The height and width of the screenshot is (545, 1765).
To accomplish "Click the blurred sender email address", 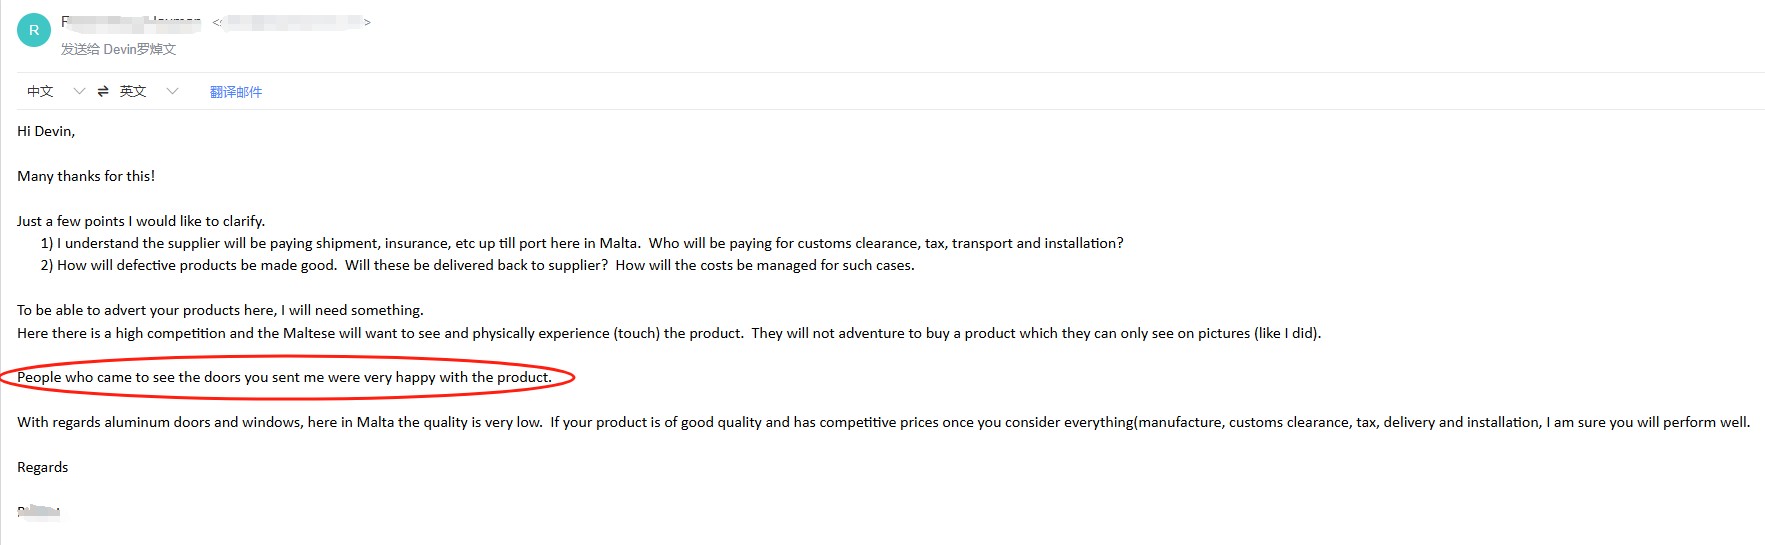I will tap(292, 22).
